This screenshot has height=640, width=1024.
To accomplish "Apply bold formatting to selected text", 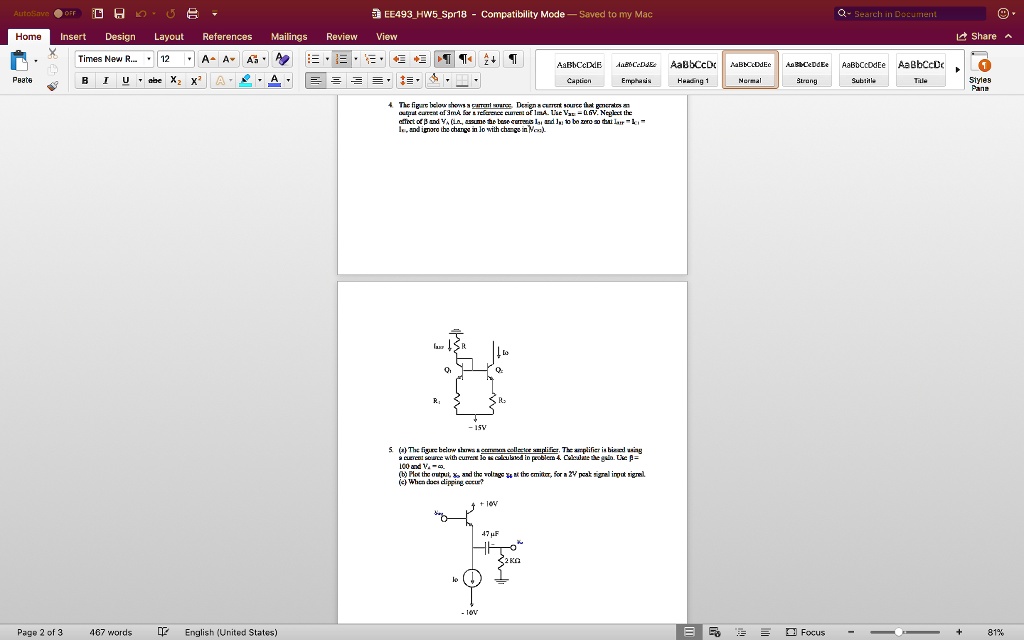I will click(85, 80).
